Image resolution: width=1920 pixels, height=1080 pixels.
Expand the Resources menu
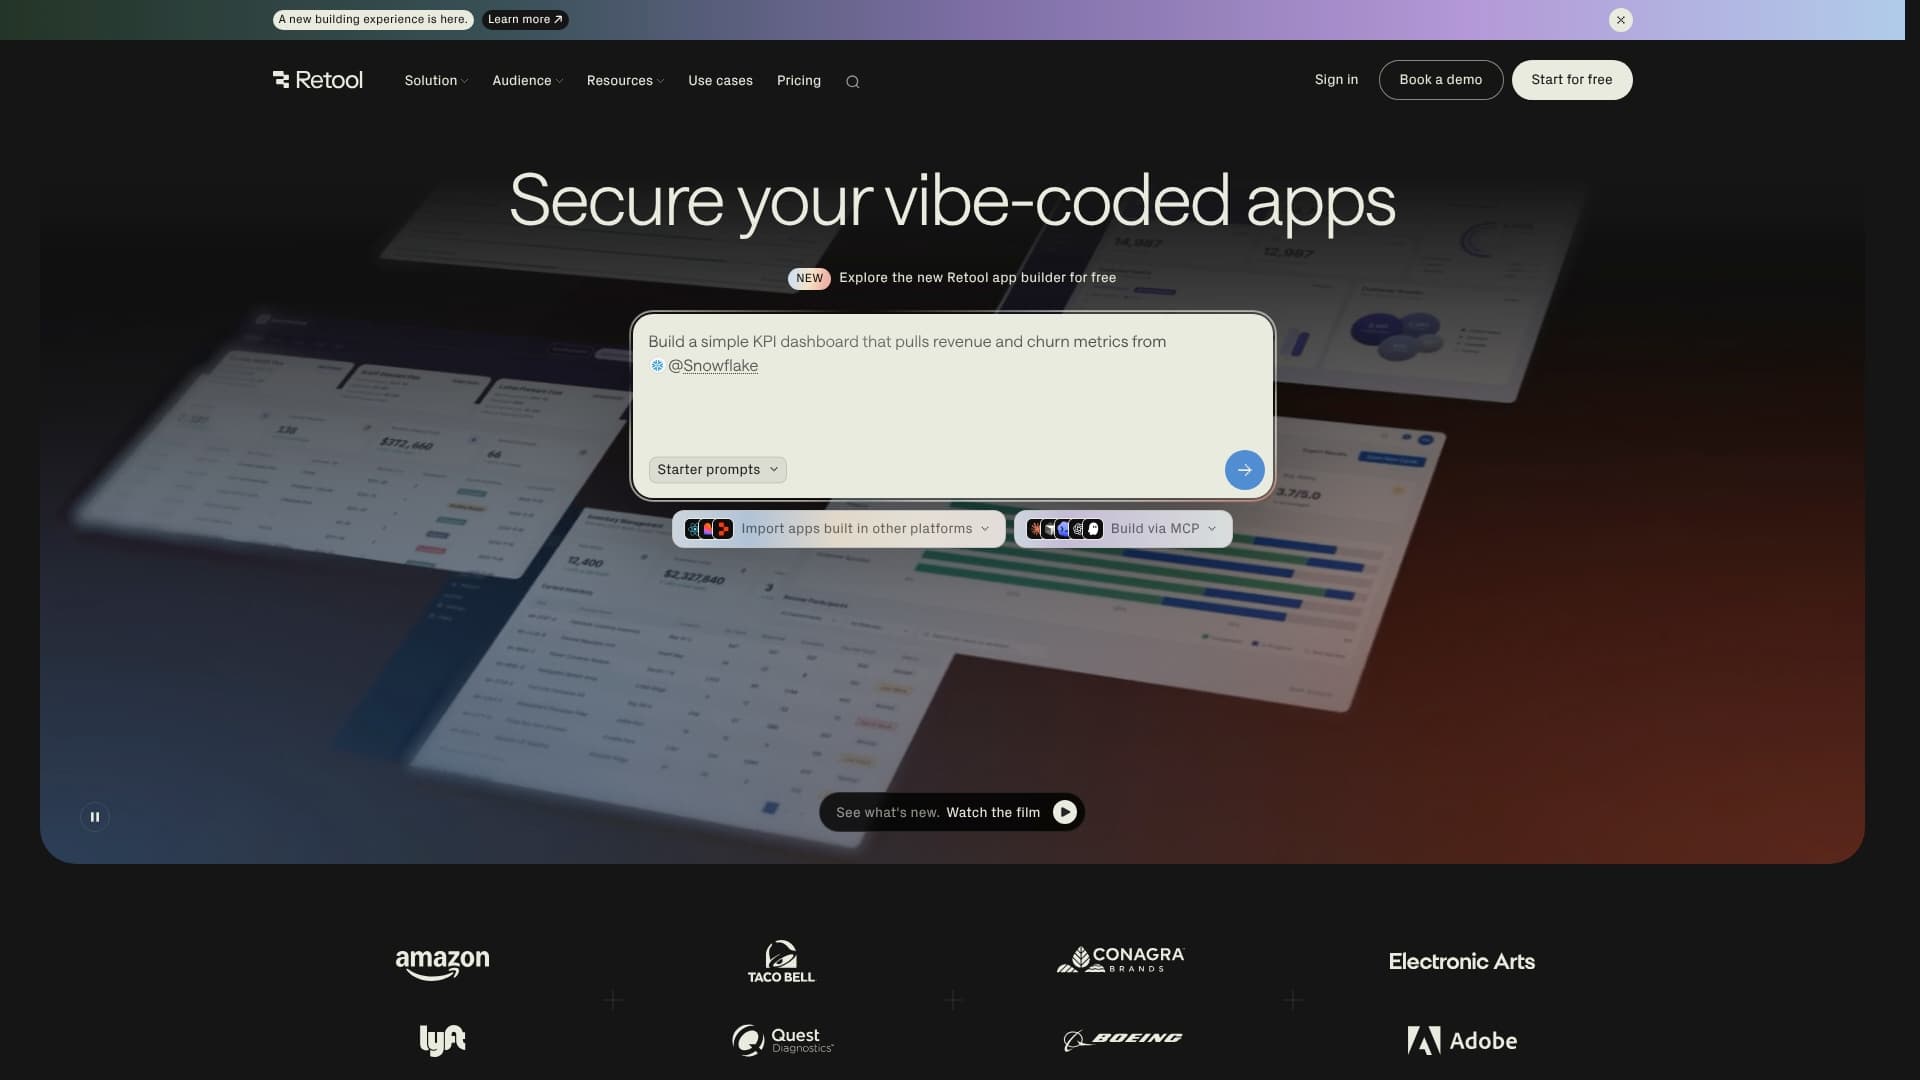[625, 81]
